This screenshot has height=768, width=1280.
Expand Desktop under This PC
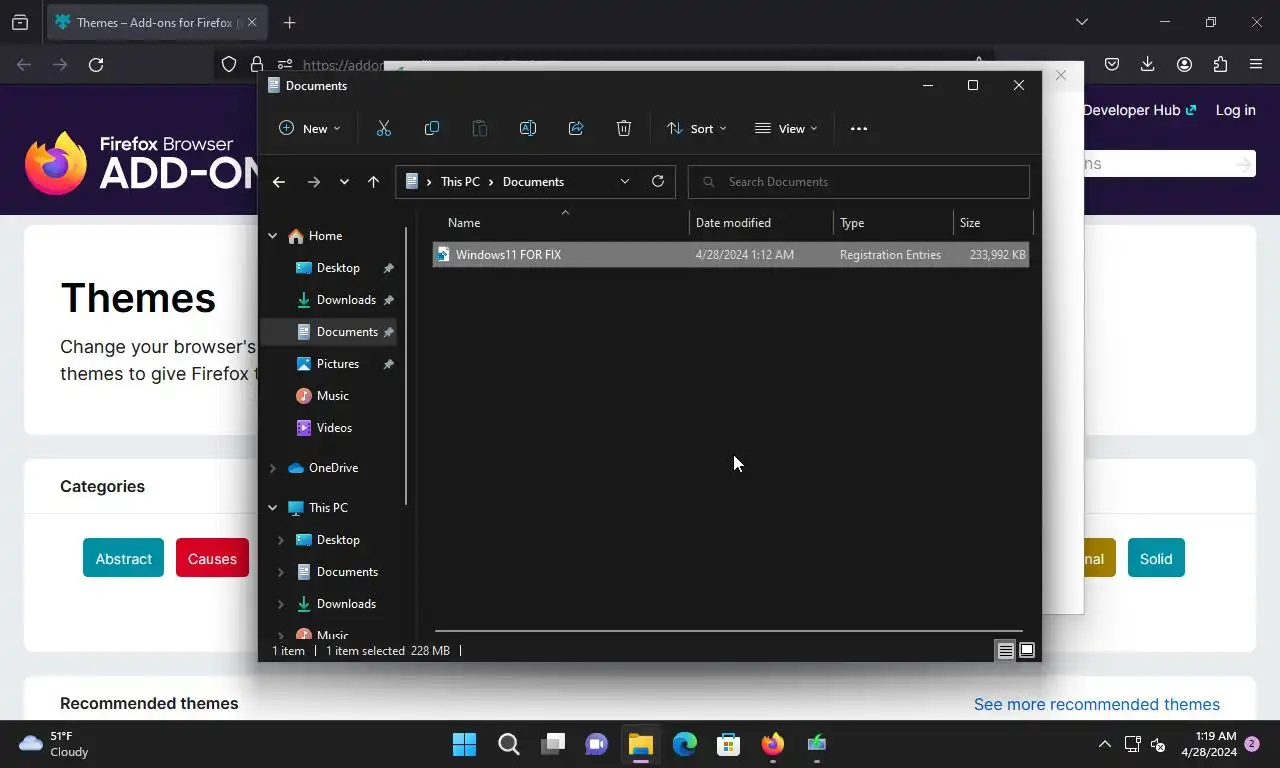click(280, 540)
